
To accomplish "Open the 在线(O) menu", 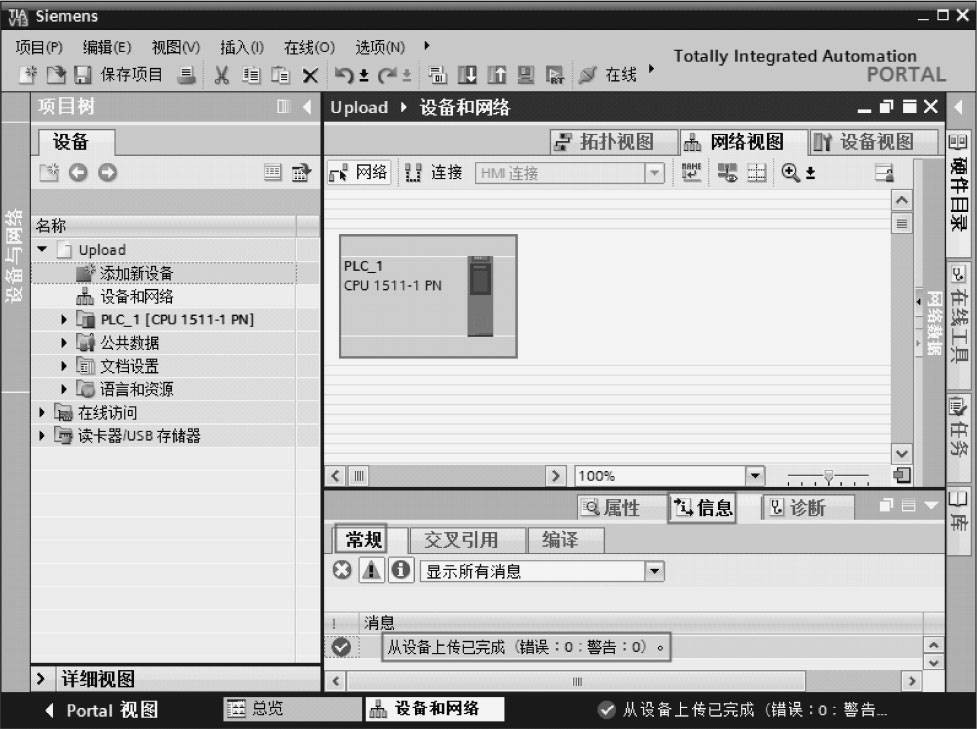I will pyautogui.click(x=309, y=47).
